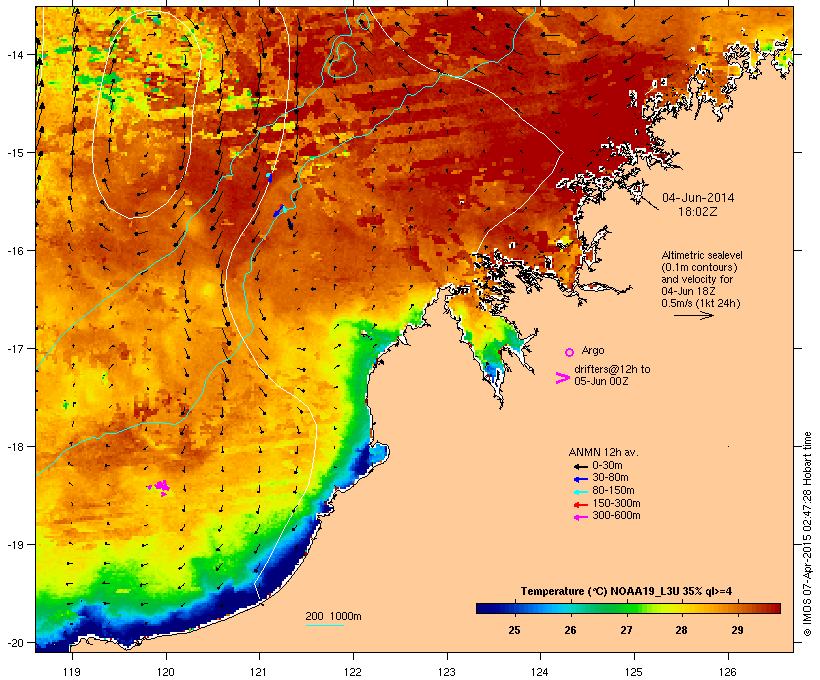Click the magenta 300-600m legend arrow
Image resolution: width=820 pixels, height=680 pixels.
pos(580,517)
